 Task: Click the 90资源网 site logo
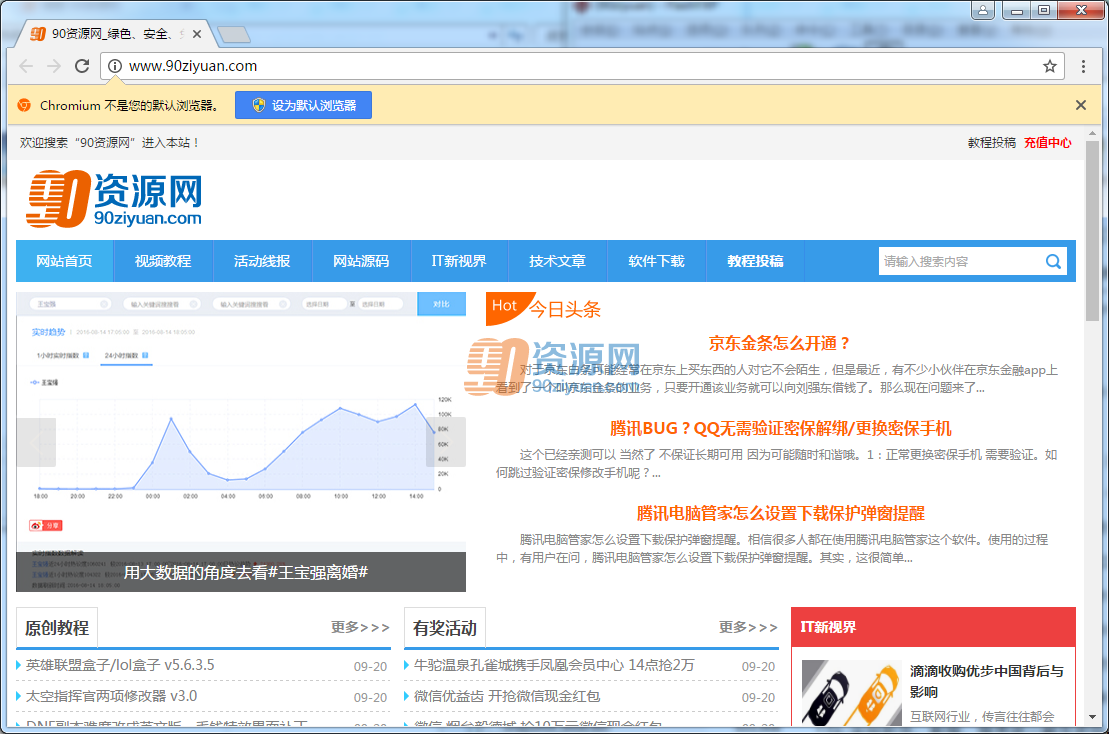point(115,199)
